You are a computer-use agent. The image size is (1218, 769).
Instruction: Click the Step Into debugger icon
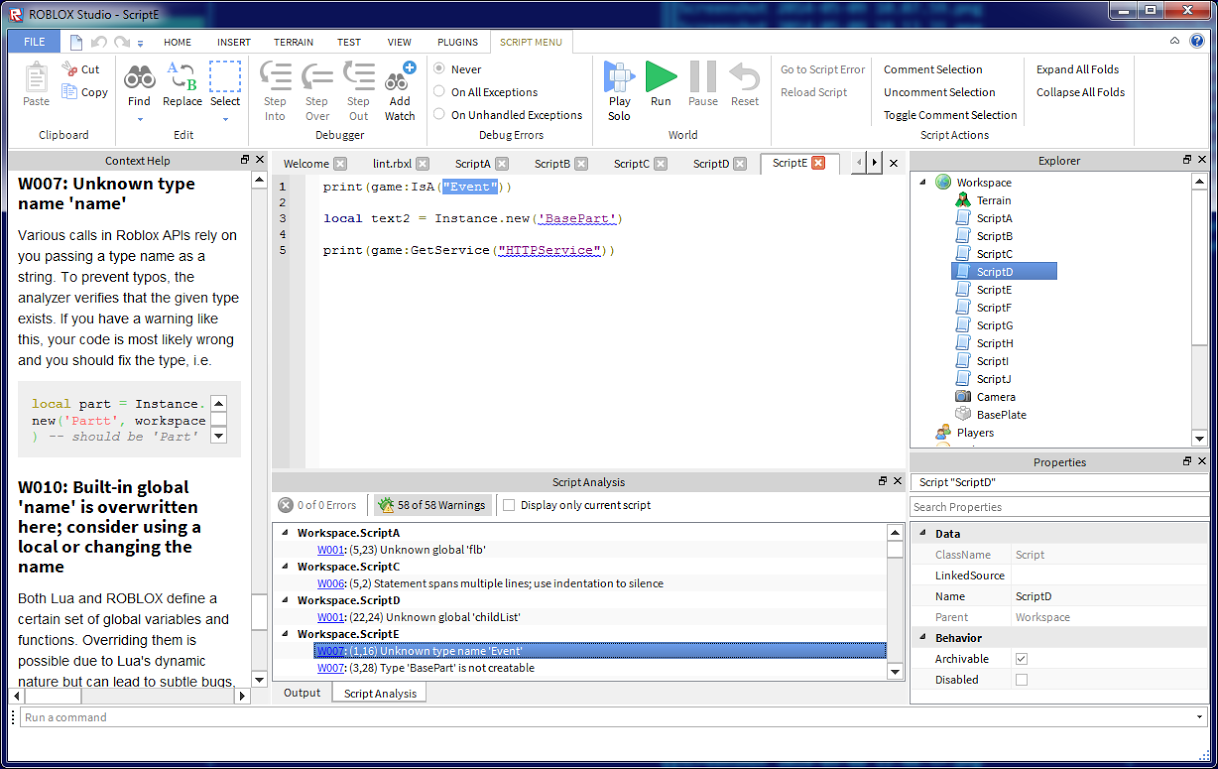[275, 77]
